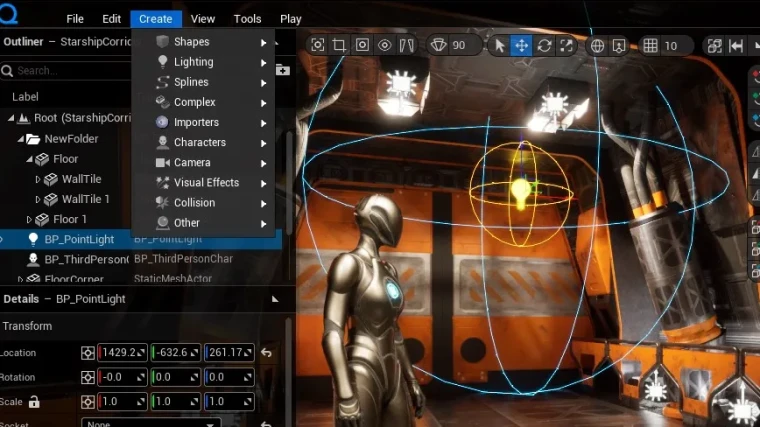Viewport: 760px width, 427px height.
Task: Activate the Rotate tool
Action: (x=544, y=46)
